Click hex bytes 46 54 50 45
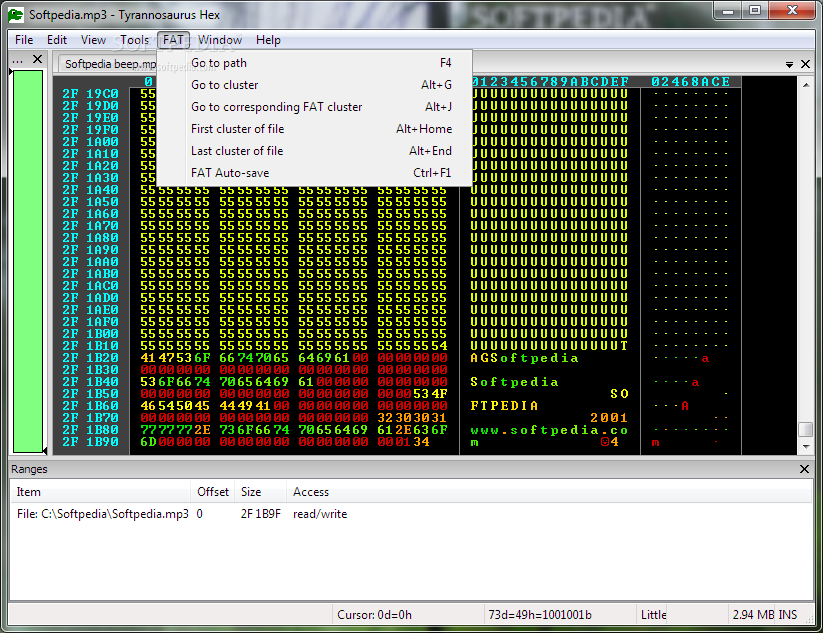Image resolution: width=823 pixels, height=633 pixels. tap(175, 406)
